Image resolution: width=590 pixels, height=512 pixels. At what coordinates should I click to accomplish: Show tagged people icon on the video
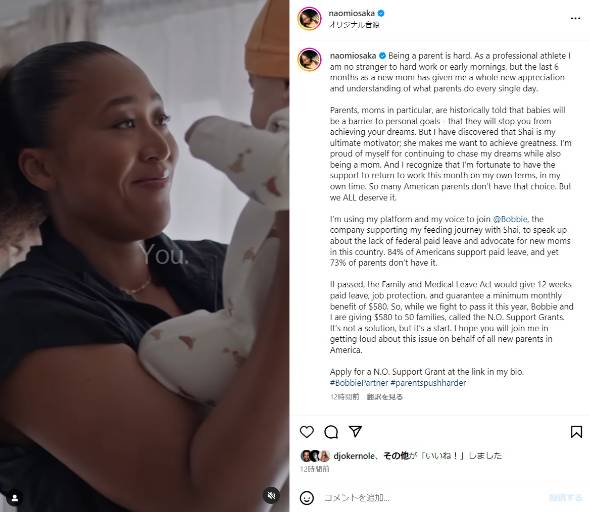pos(15,498)
